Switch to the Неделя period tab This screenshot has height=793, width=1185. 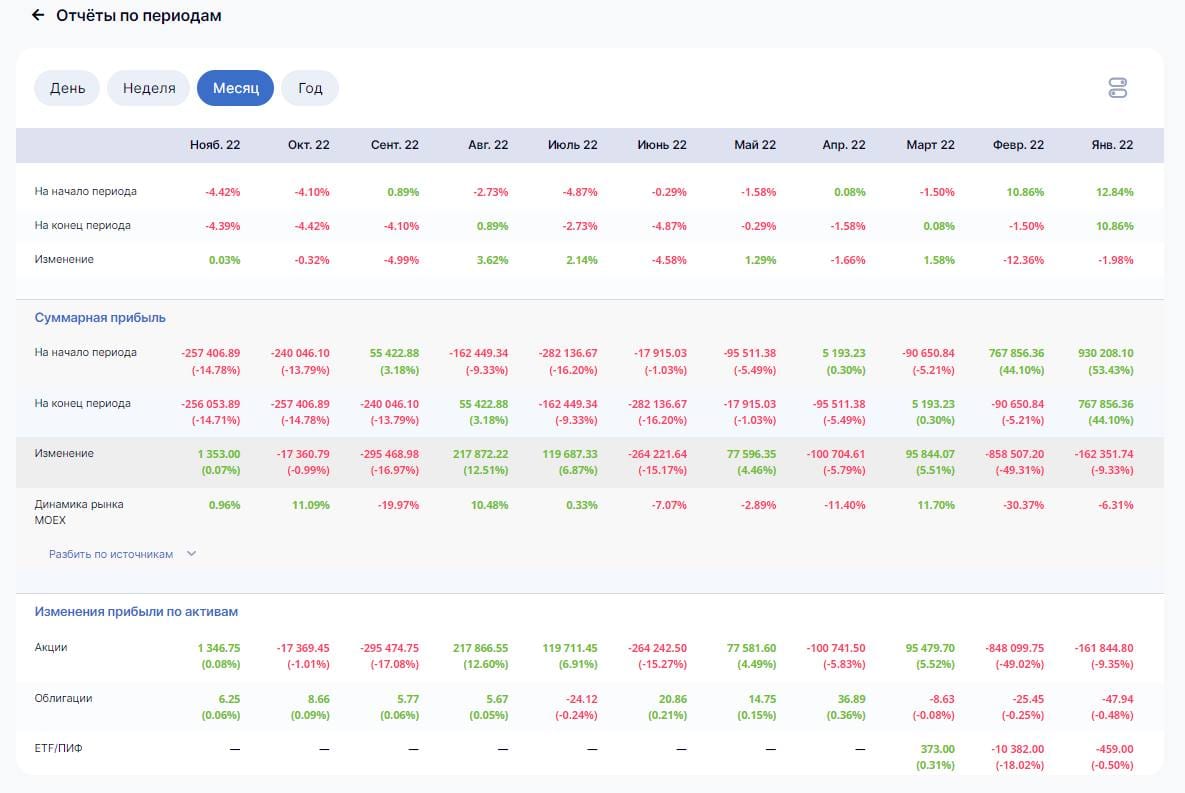point(149,88)
